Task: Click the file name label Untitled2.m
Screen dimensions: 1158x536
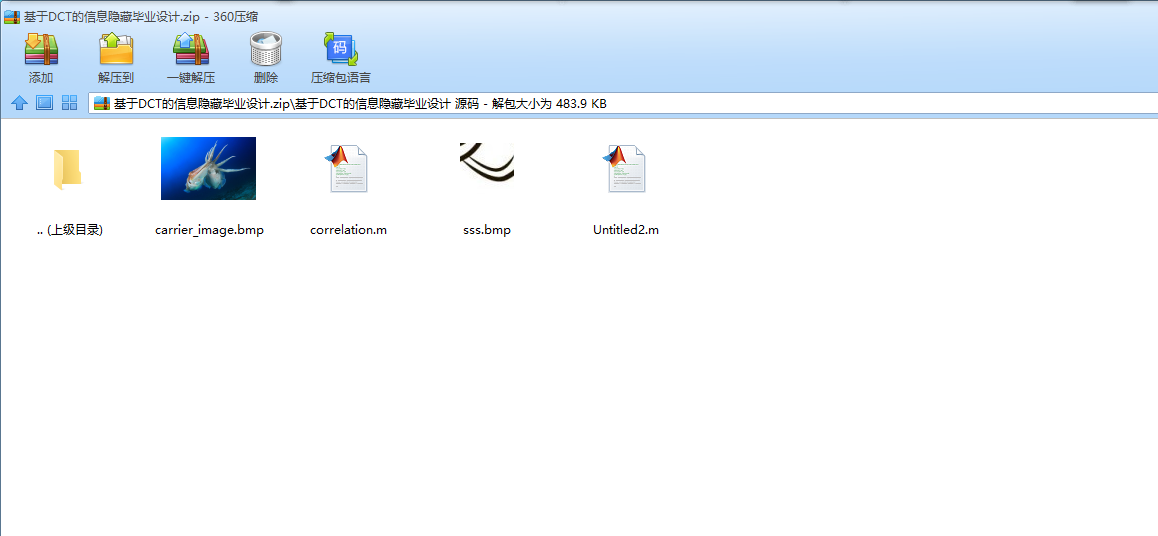Action: click(626, 230)
